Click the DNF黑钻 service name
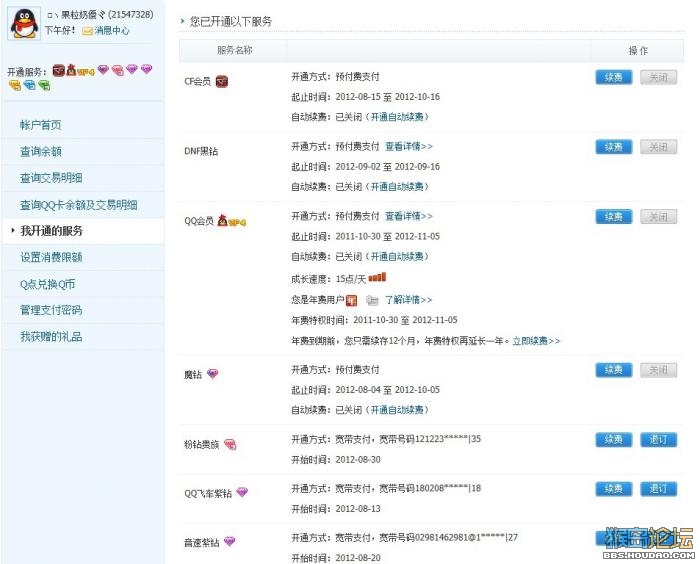 coord(201,151)
